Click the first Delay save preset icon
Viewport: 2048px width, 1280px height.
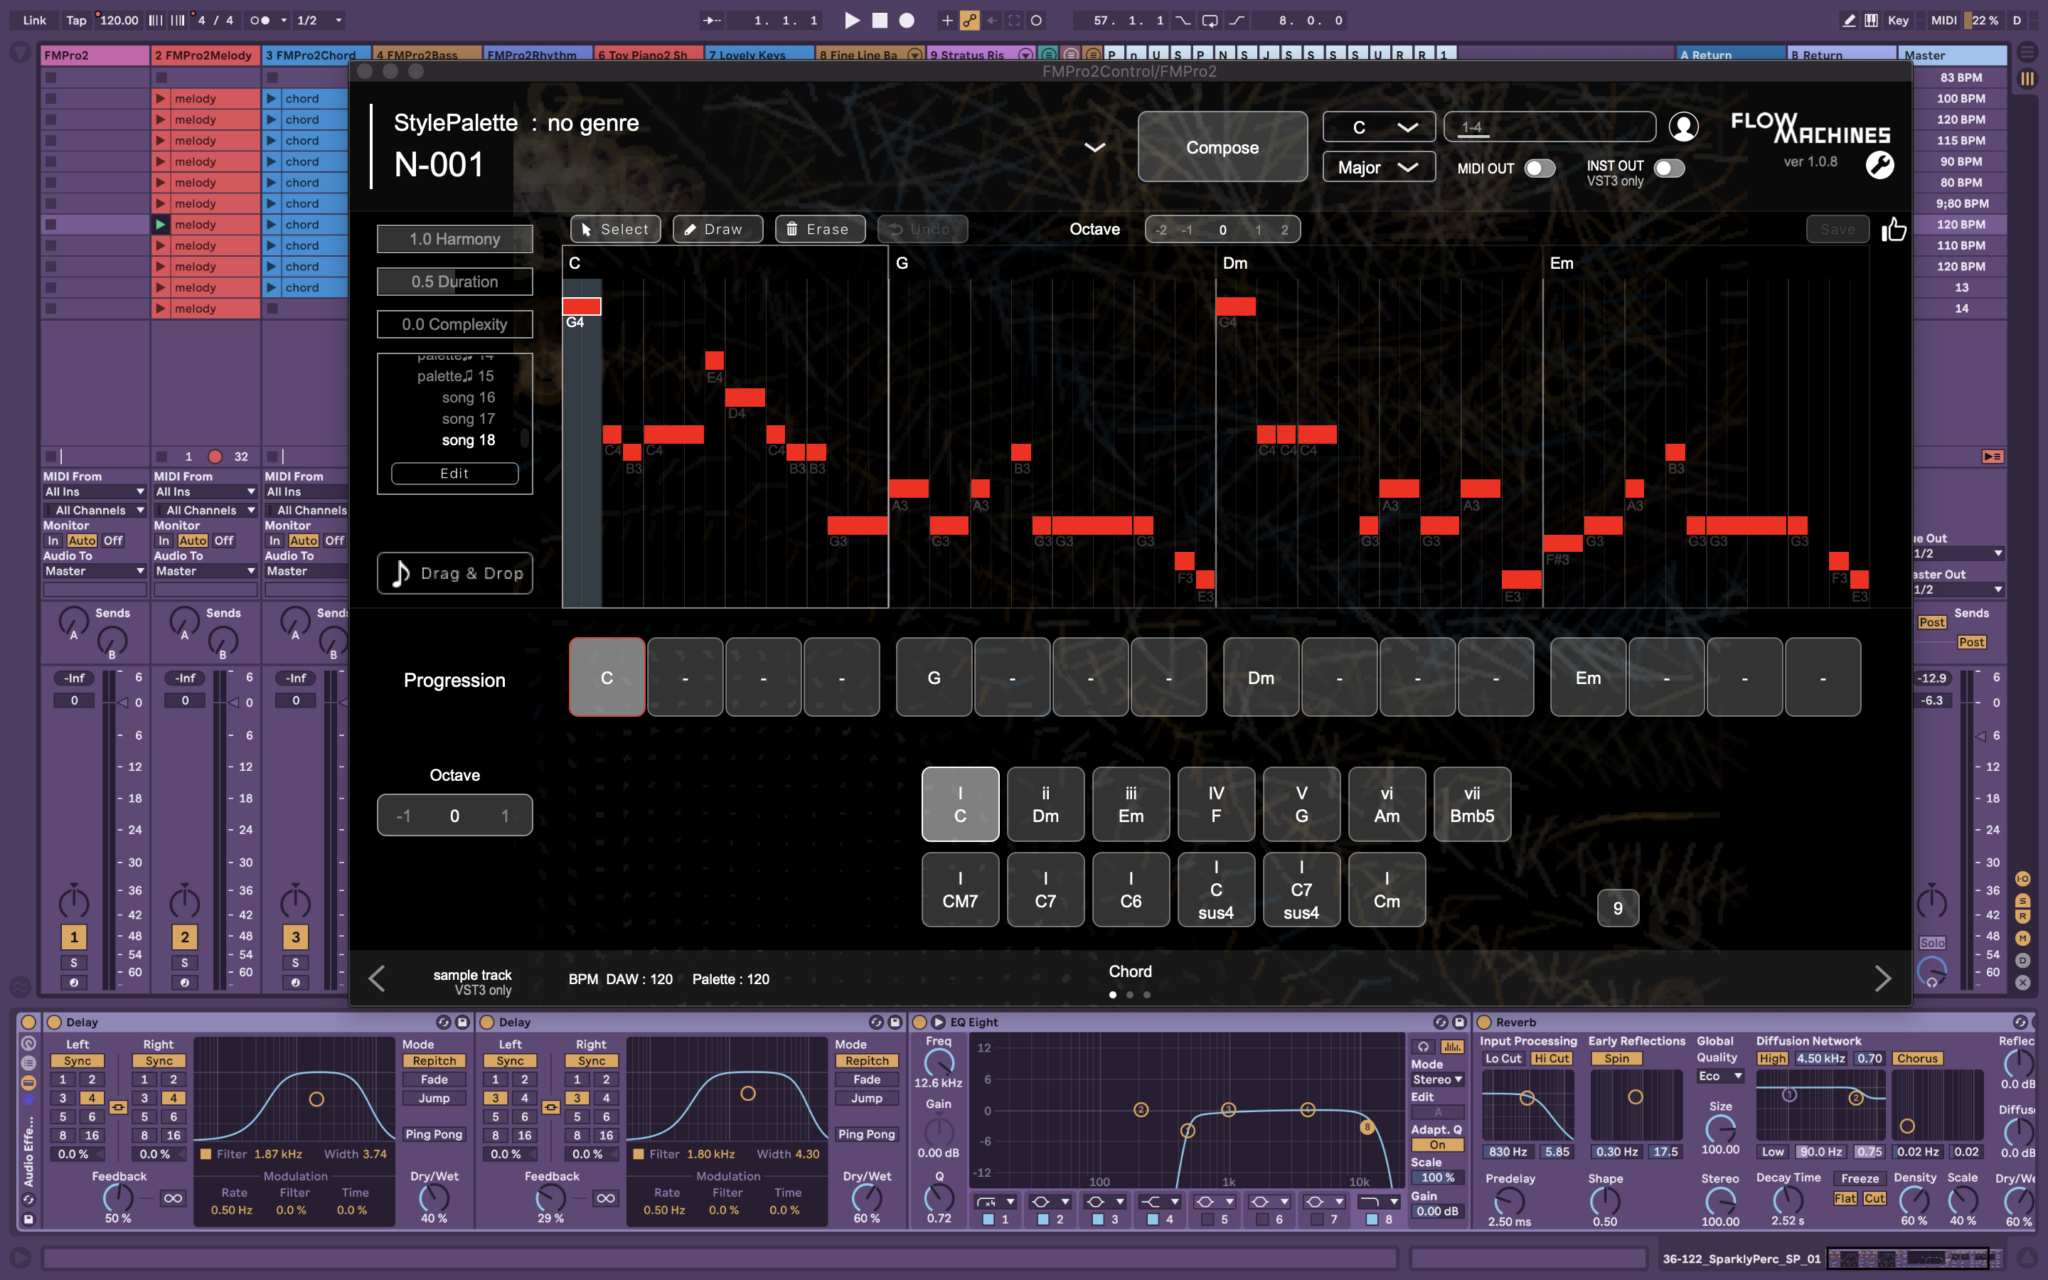463,1022
